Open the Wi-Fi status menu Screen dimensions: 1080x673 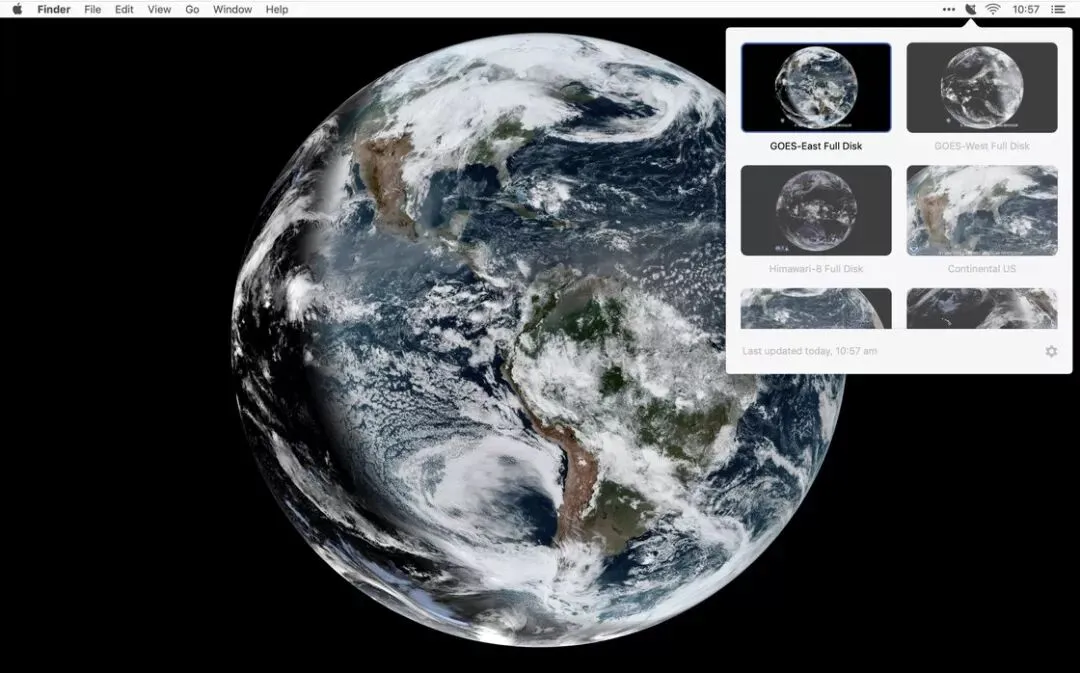click(993, 9)
